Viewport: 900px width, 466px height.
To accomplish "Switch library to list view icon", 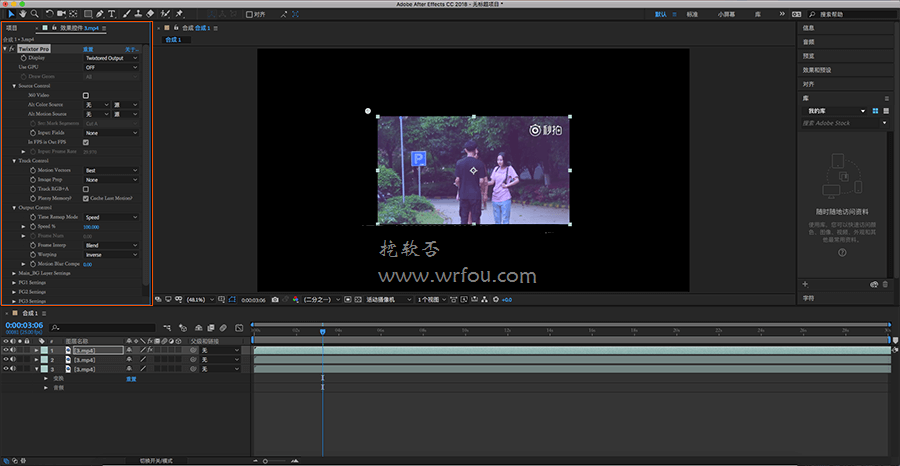I will pos(886,111).
